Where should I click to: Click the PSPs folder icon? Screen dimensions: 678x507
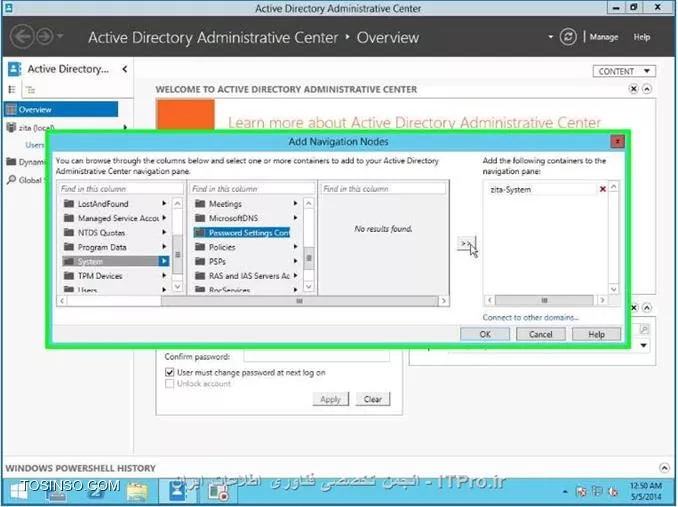point(200,261)
